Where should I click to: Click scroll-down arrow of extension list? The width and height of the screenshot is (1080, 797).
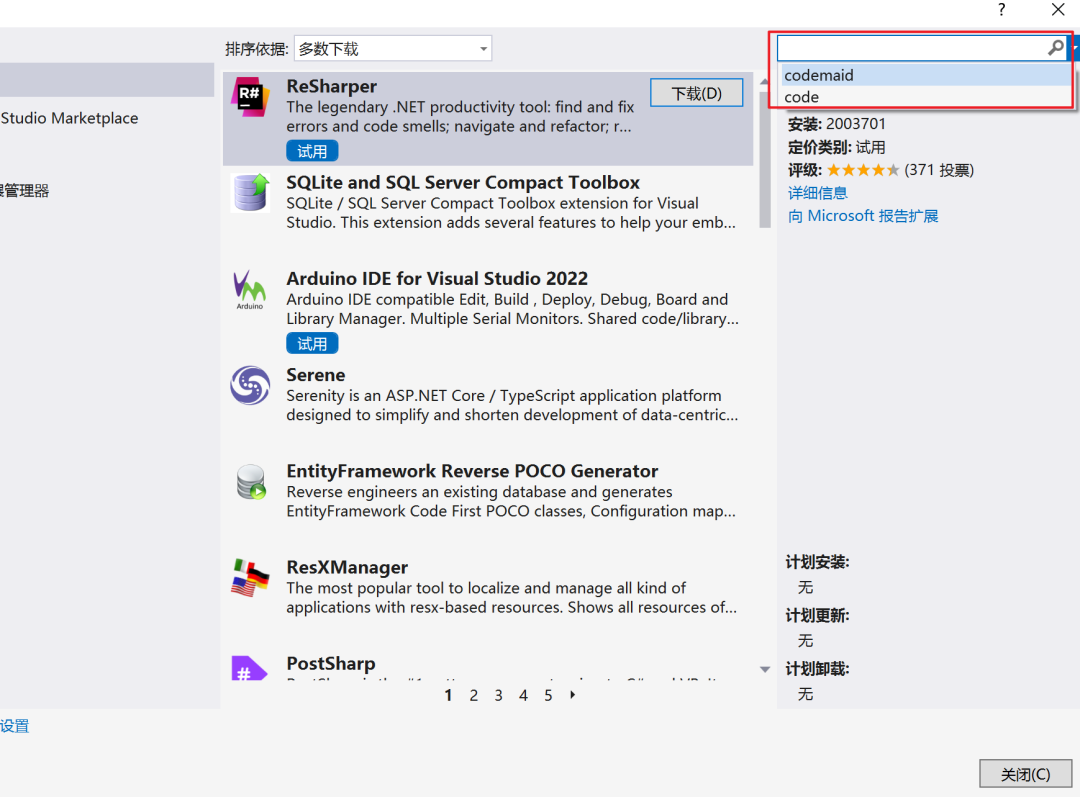pyautogui.click(x=764, y=670)
